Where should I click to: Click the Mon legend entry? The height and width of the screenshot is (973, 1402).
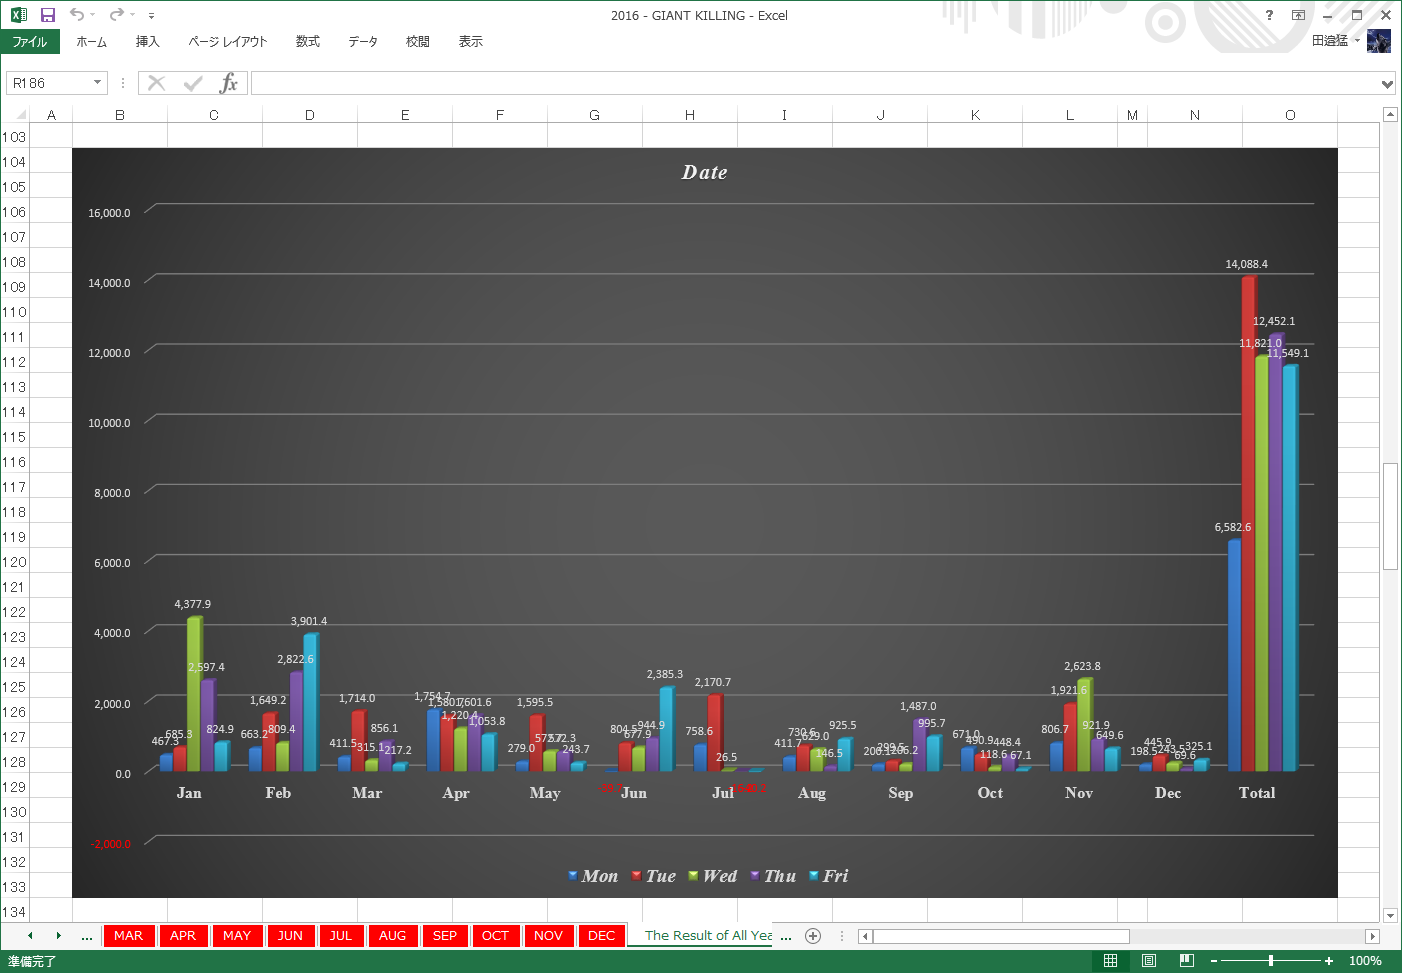[592, 876]
